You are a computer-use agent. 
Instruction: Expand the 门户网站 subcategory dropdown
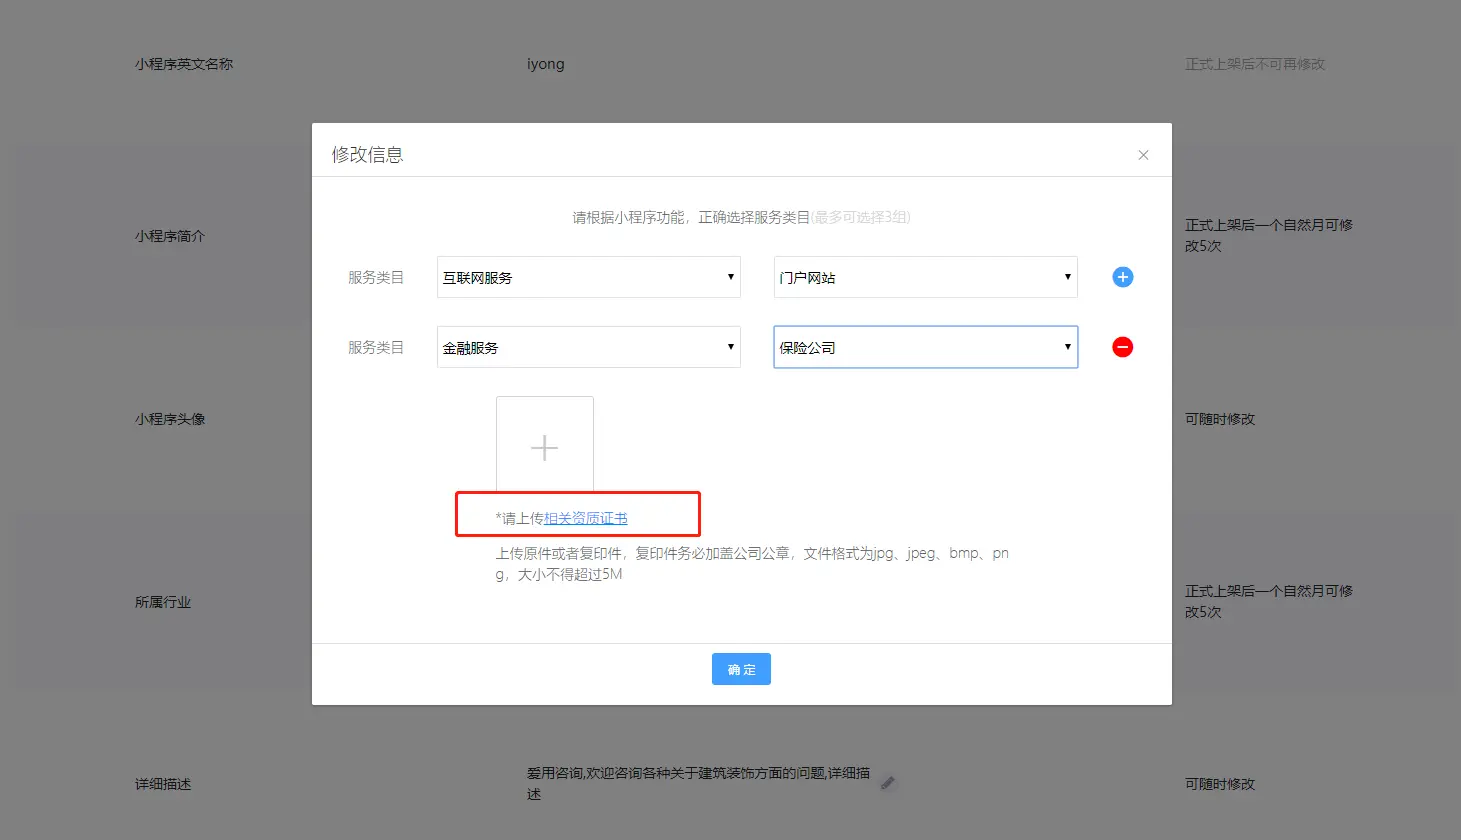point(925,277)
